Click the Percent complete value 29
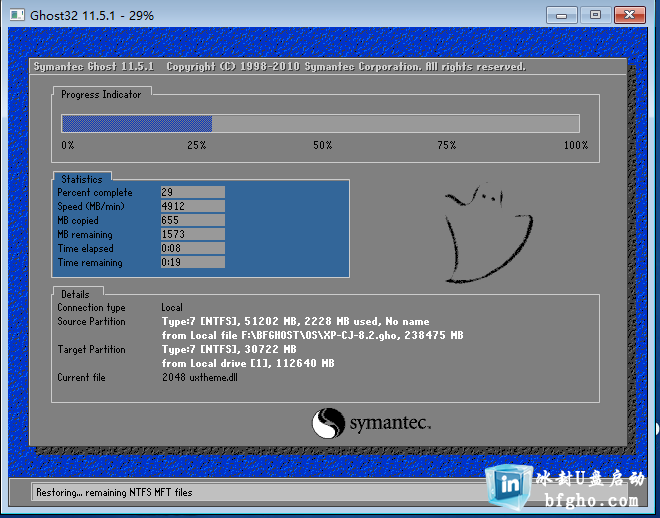Screen dimensions: 660x518 [192, 192]
